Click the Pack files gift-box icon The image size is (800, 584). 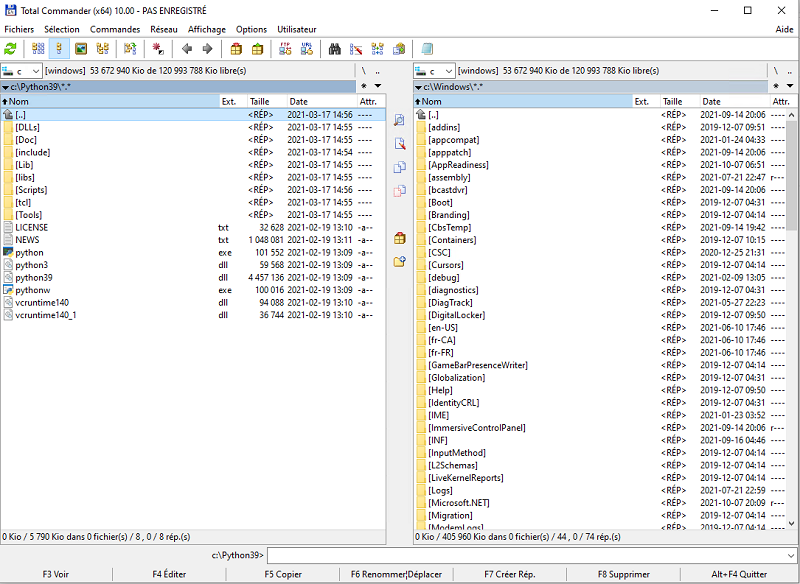coord(237,48)
